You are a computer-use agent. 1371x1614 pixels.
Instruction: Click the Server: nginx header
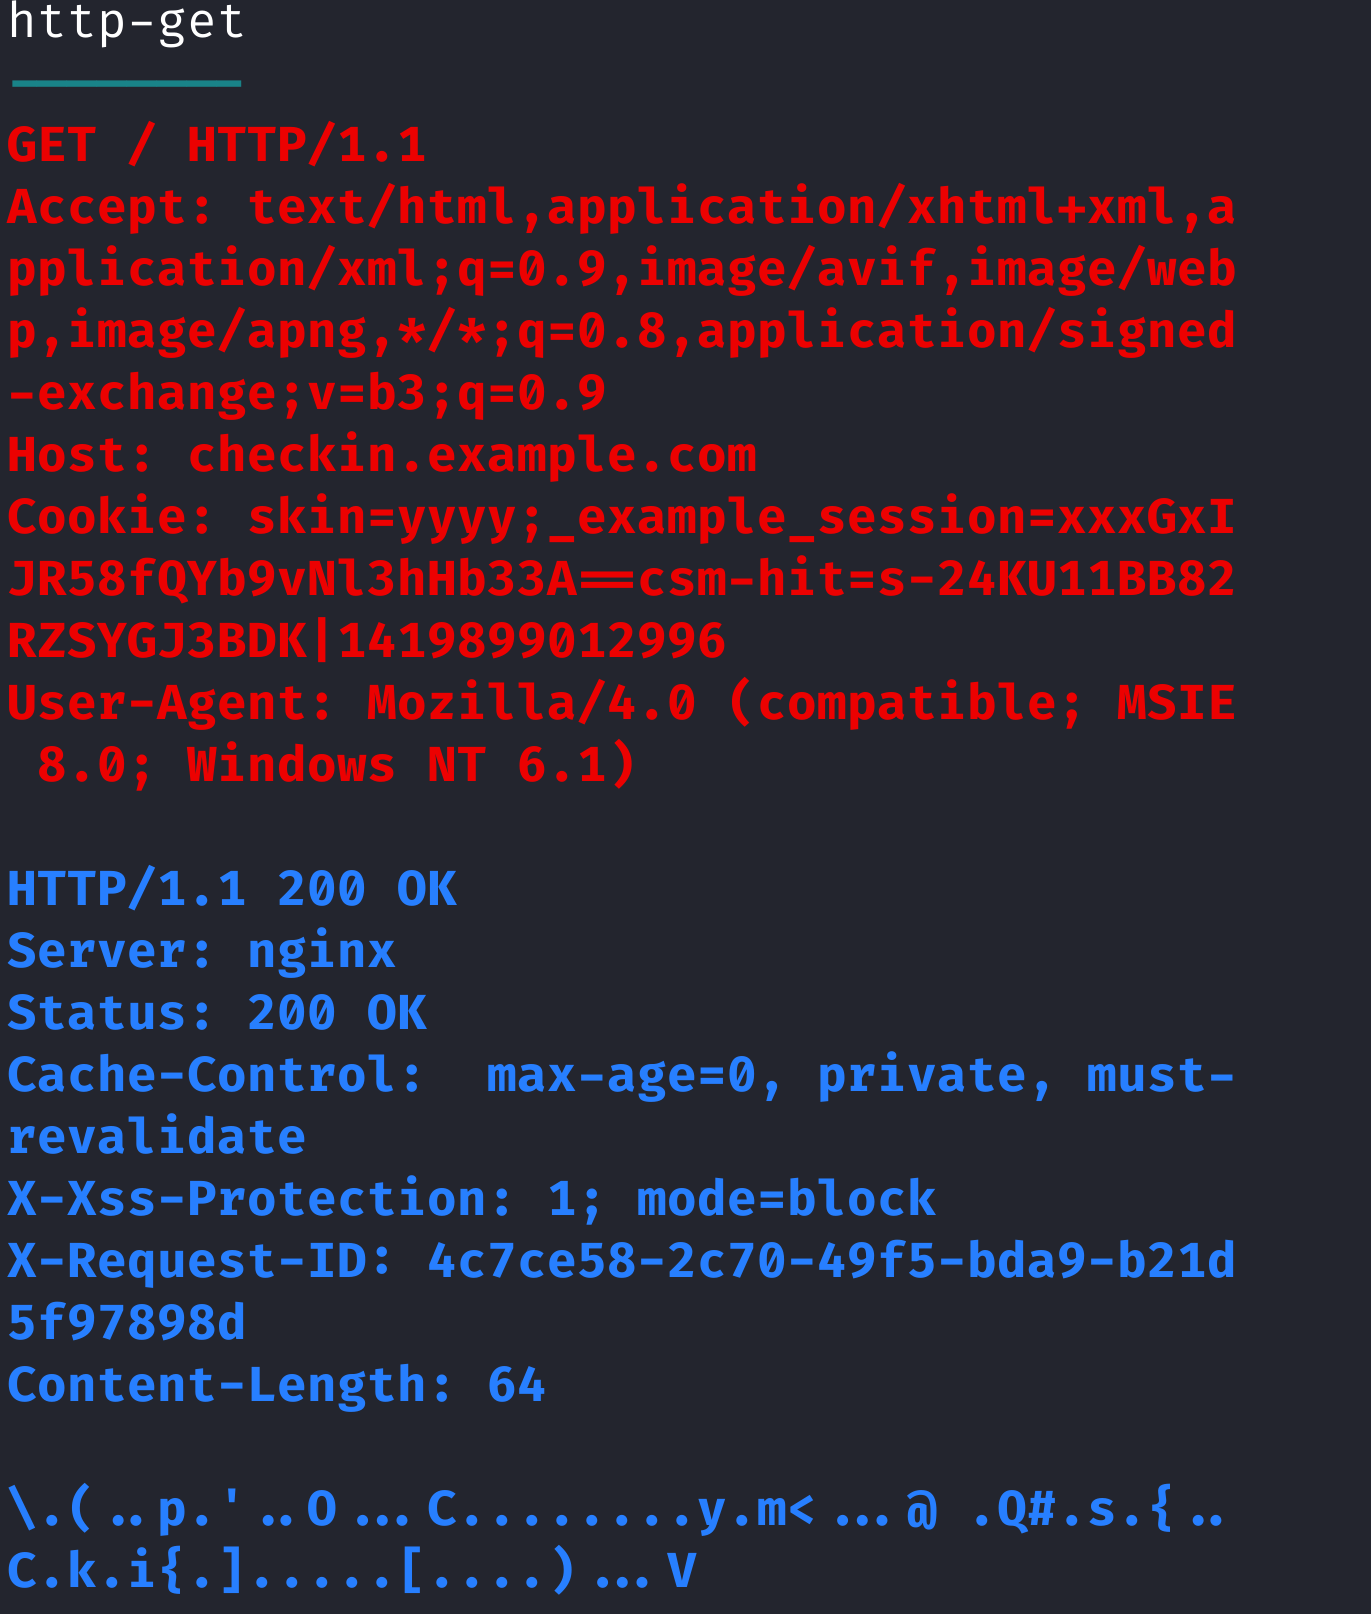point(201,952)
